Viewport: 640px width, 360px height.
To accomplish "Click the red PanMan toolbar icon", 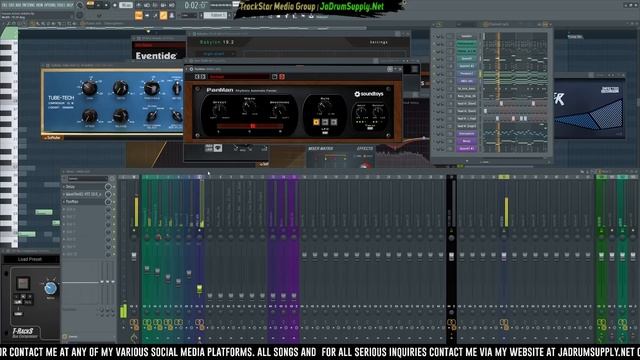I will point(282,76).
